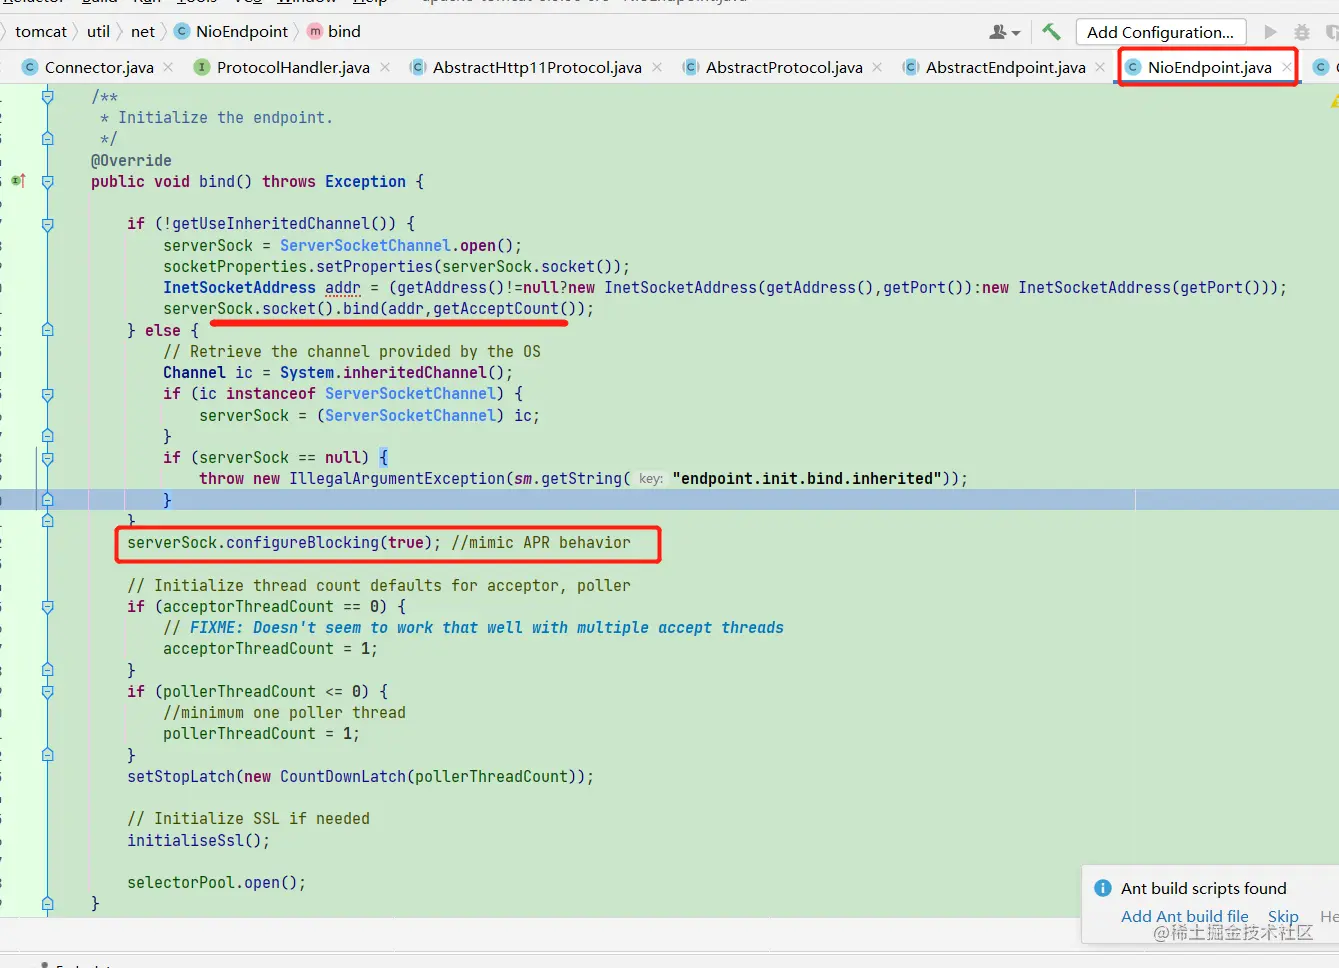Close the AbstractEndpoint.java tab

point(1100,67)
